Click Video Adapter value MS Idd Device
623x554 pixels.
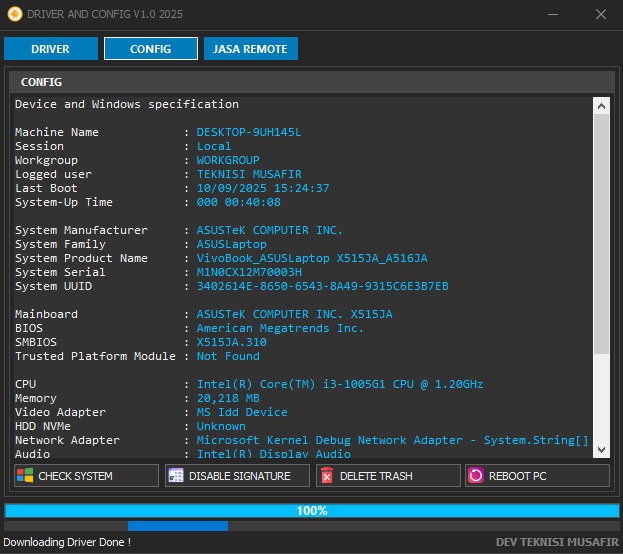(x=242, y=412)
